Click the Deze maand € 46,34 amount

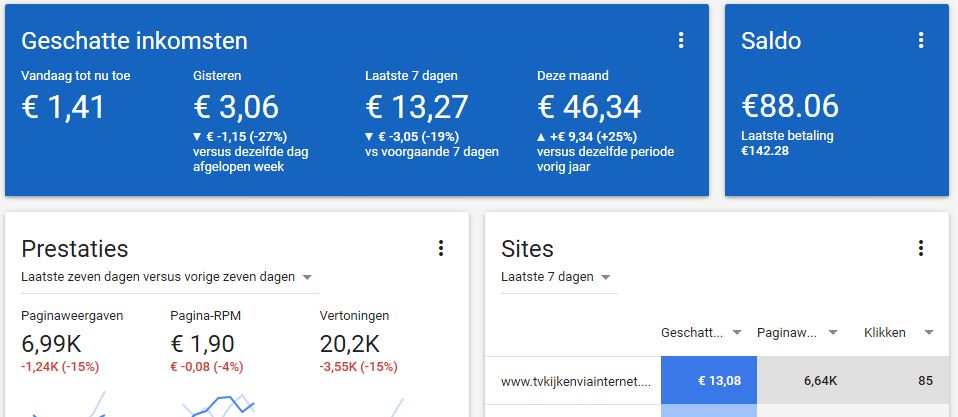click(589, 107)
